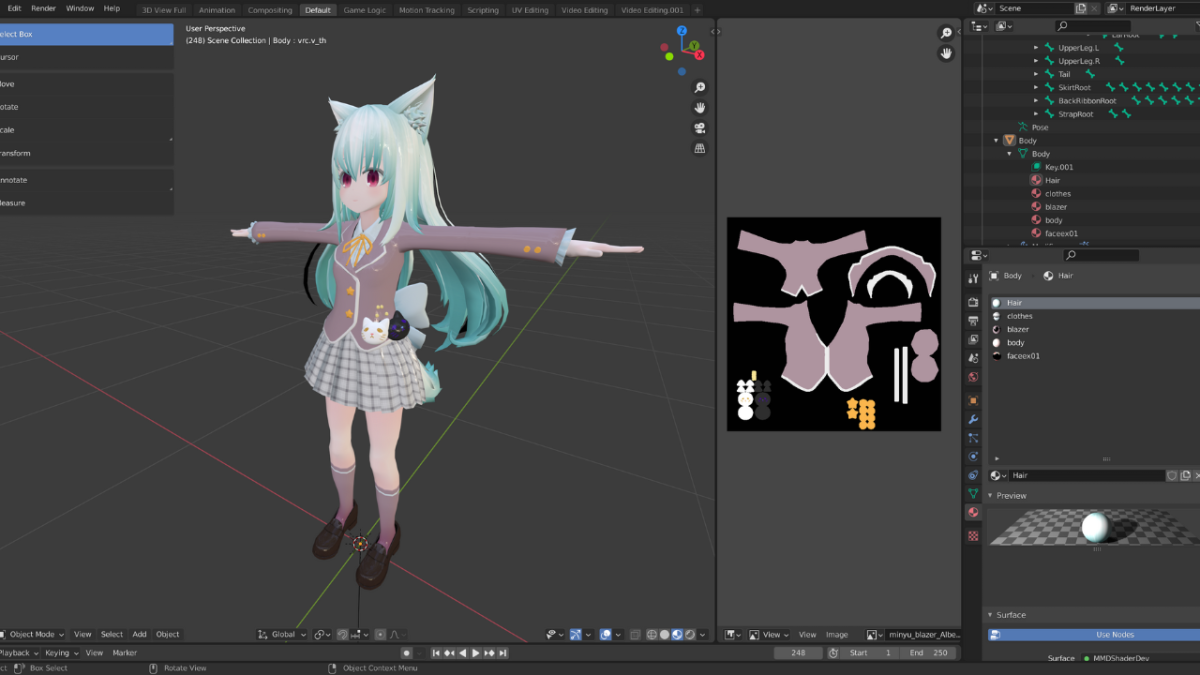Toggle camera view with camera icon
The image size is (1200, 675).
point(700,128)
